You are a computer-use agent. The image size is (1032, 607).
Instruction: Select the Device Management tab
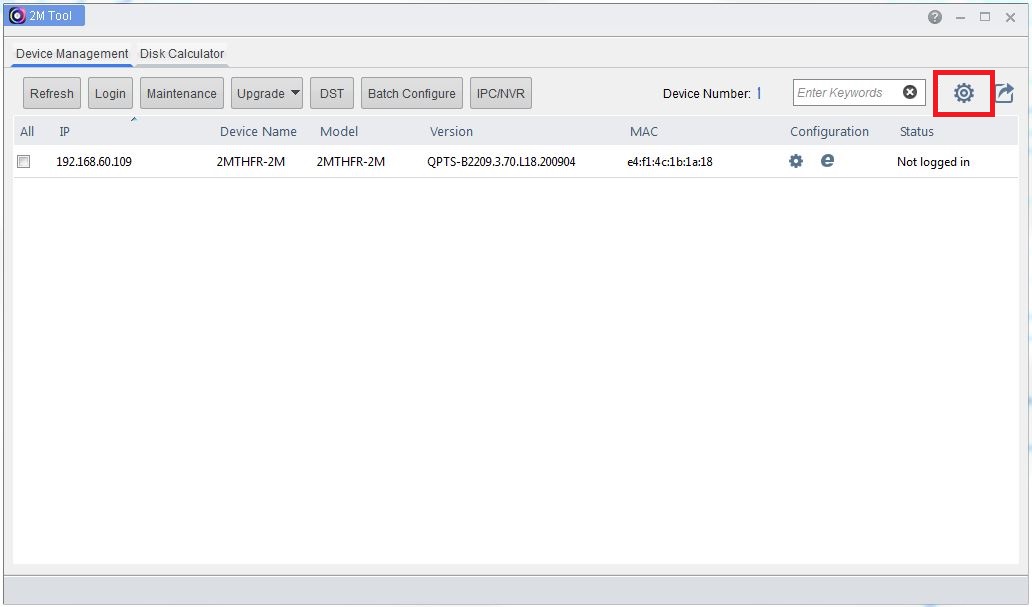coord(72,54)
